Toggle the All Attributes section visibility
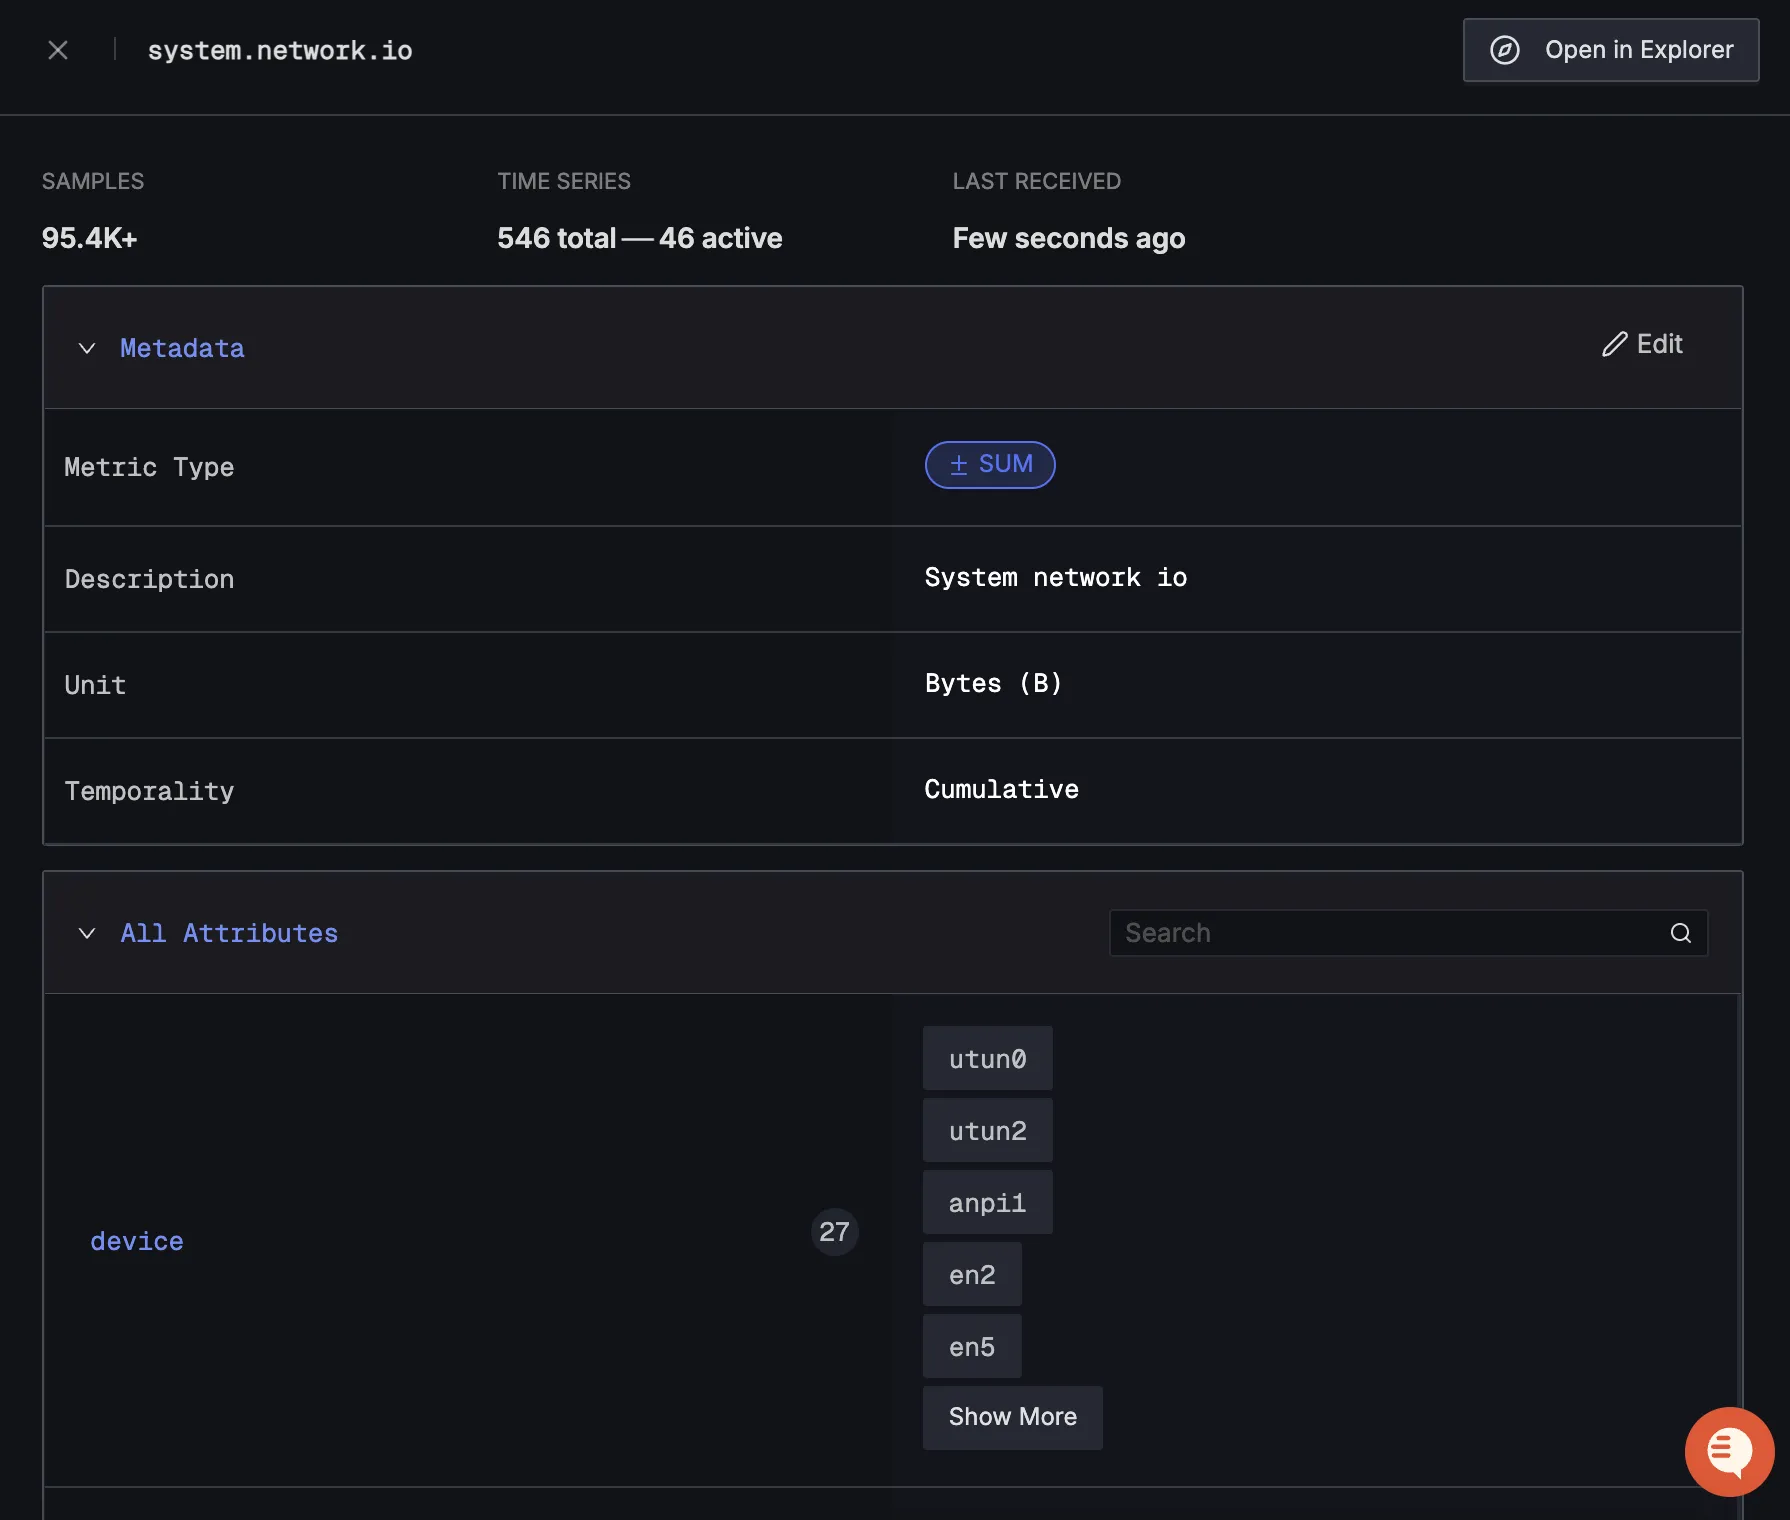This screenshot has height=1520, width=1790. [86, 933]
